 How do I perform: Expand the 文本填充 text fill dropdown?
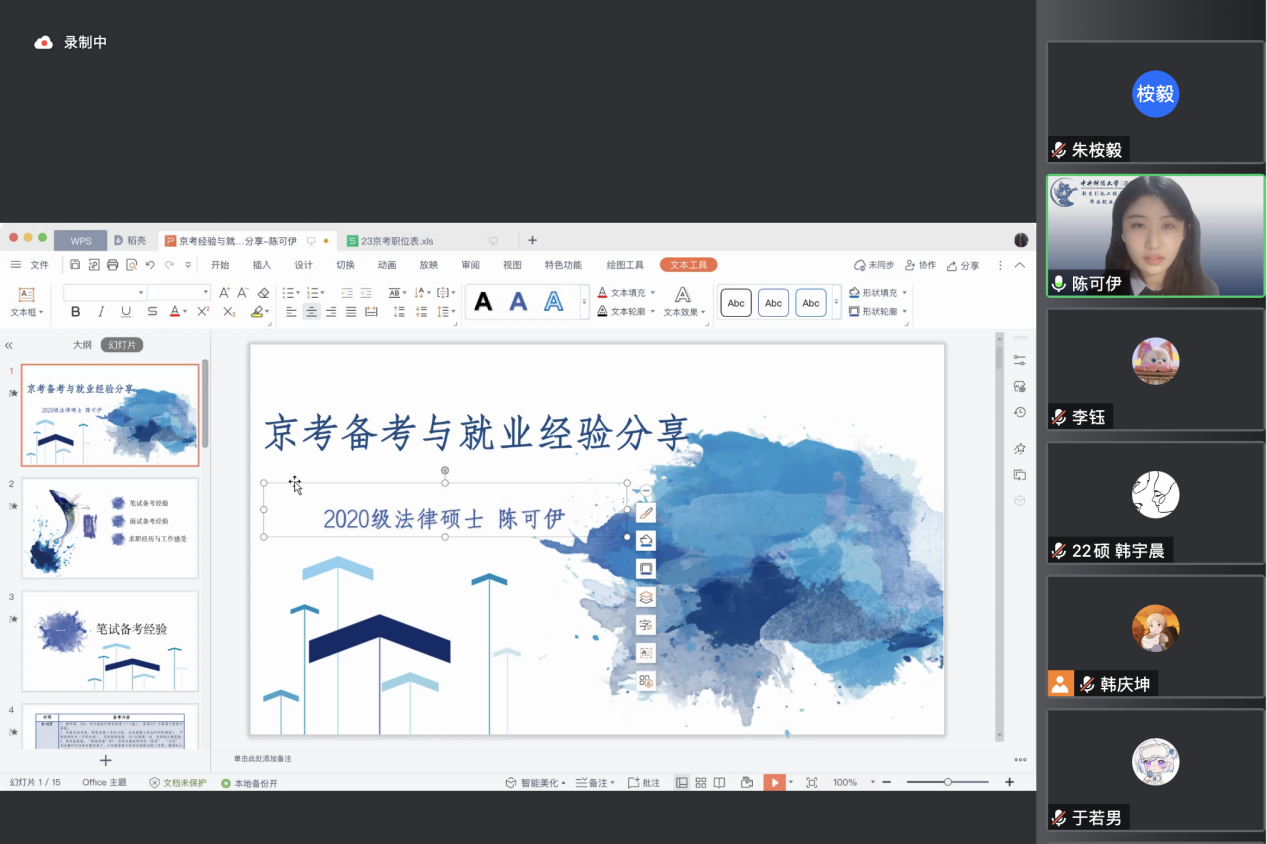click(x=653, y=293)
